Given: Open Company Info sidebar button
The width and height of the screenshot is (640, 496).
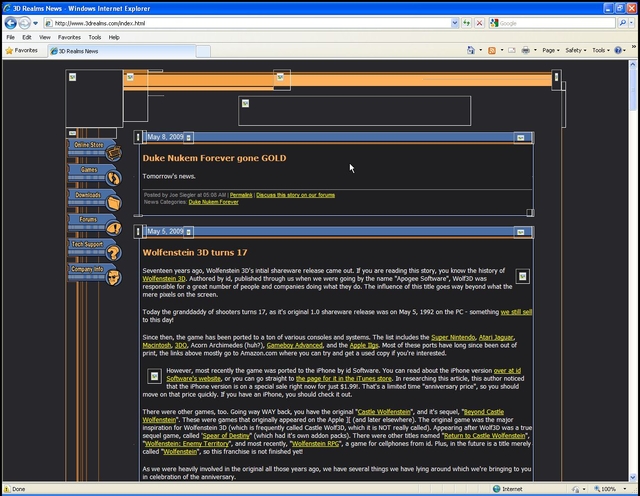Looking at the screenshot, I should 95,274.
